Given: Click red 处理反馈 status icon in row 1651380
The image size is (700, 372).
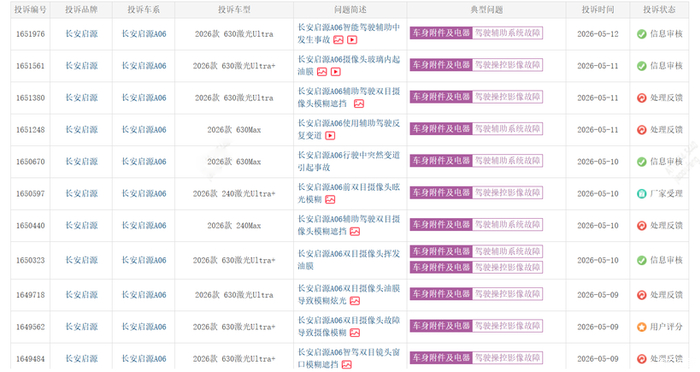Looking at the screenshot, I should coord(642,98).
